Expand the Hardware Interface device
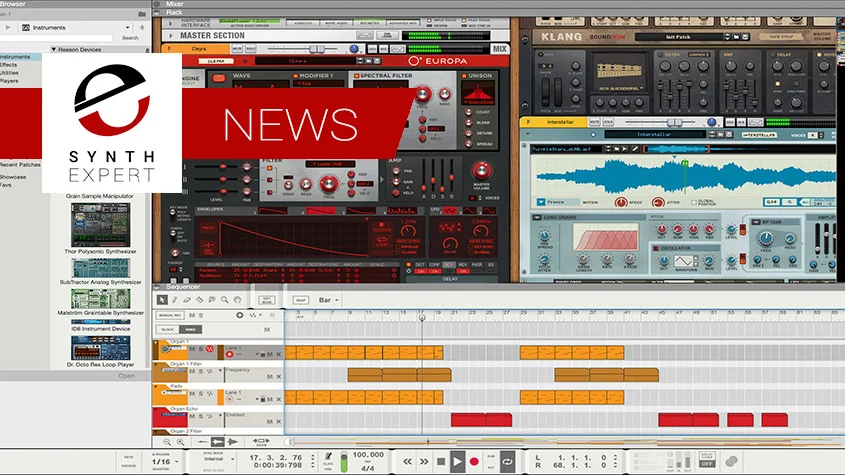 click(x=171, y=23)
